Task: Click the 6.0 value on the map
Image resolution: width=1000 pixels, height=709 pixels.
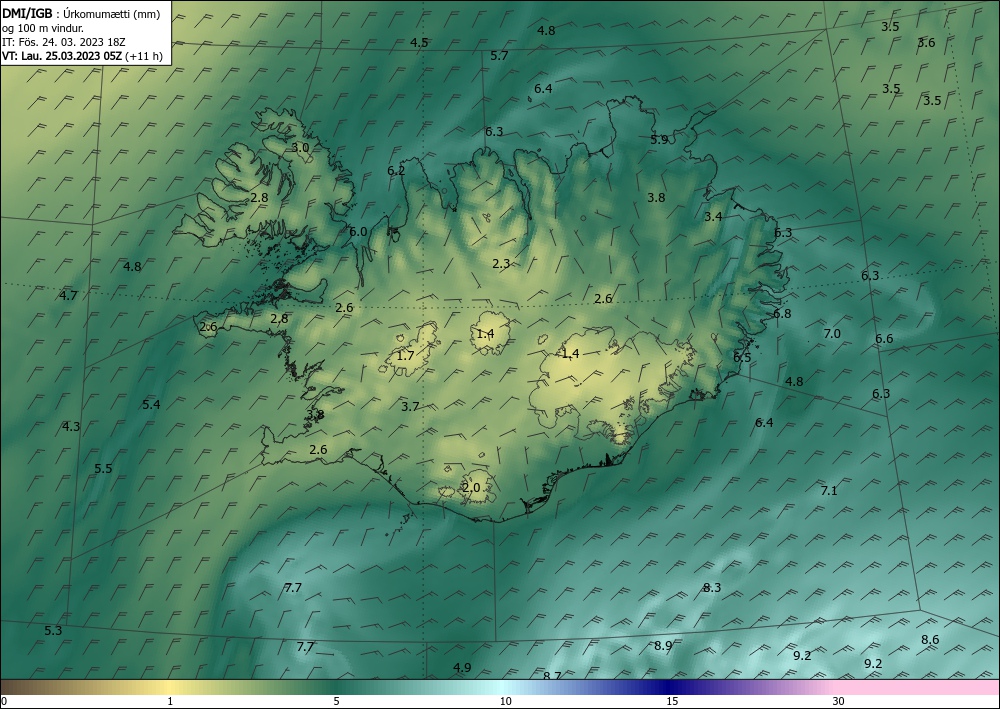Action: [358, 231]
